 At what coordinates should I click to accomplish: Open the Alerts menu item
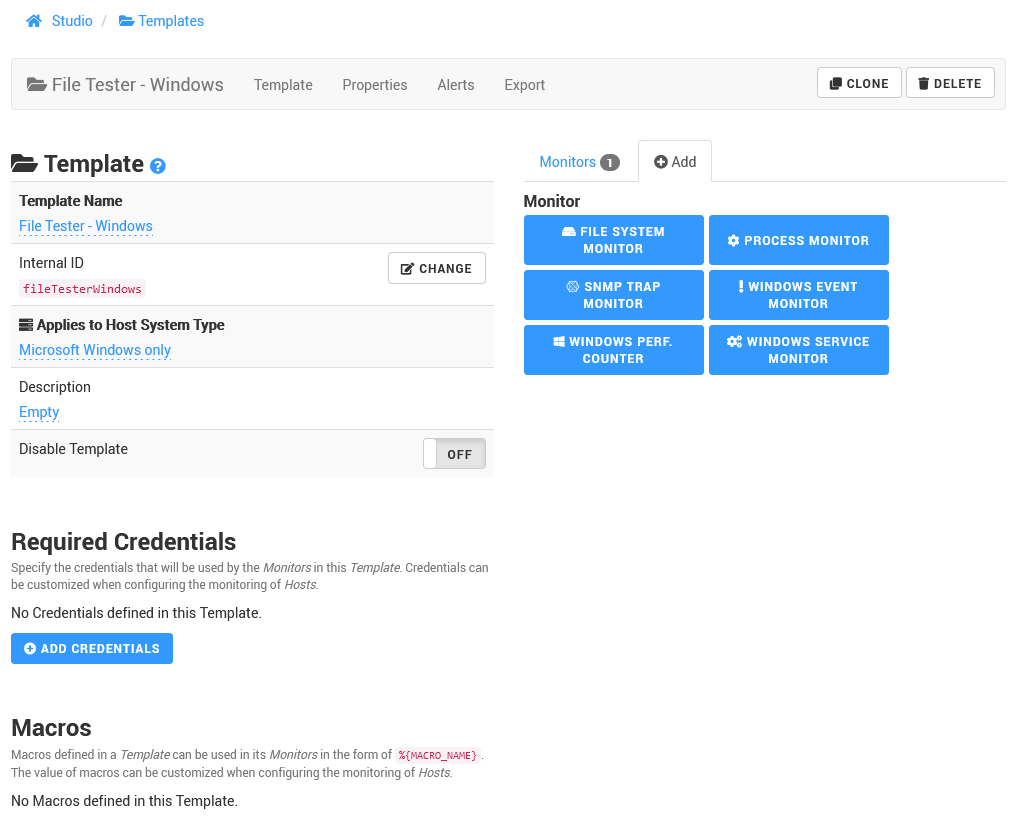coord(455,85)
